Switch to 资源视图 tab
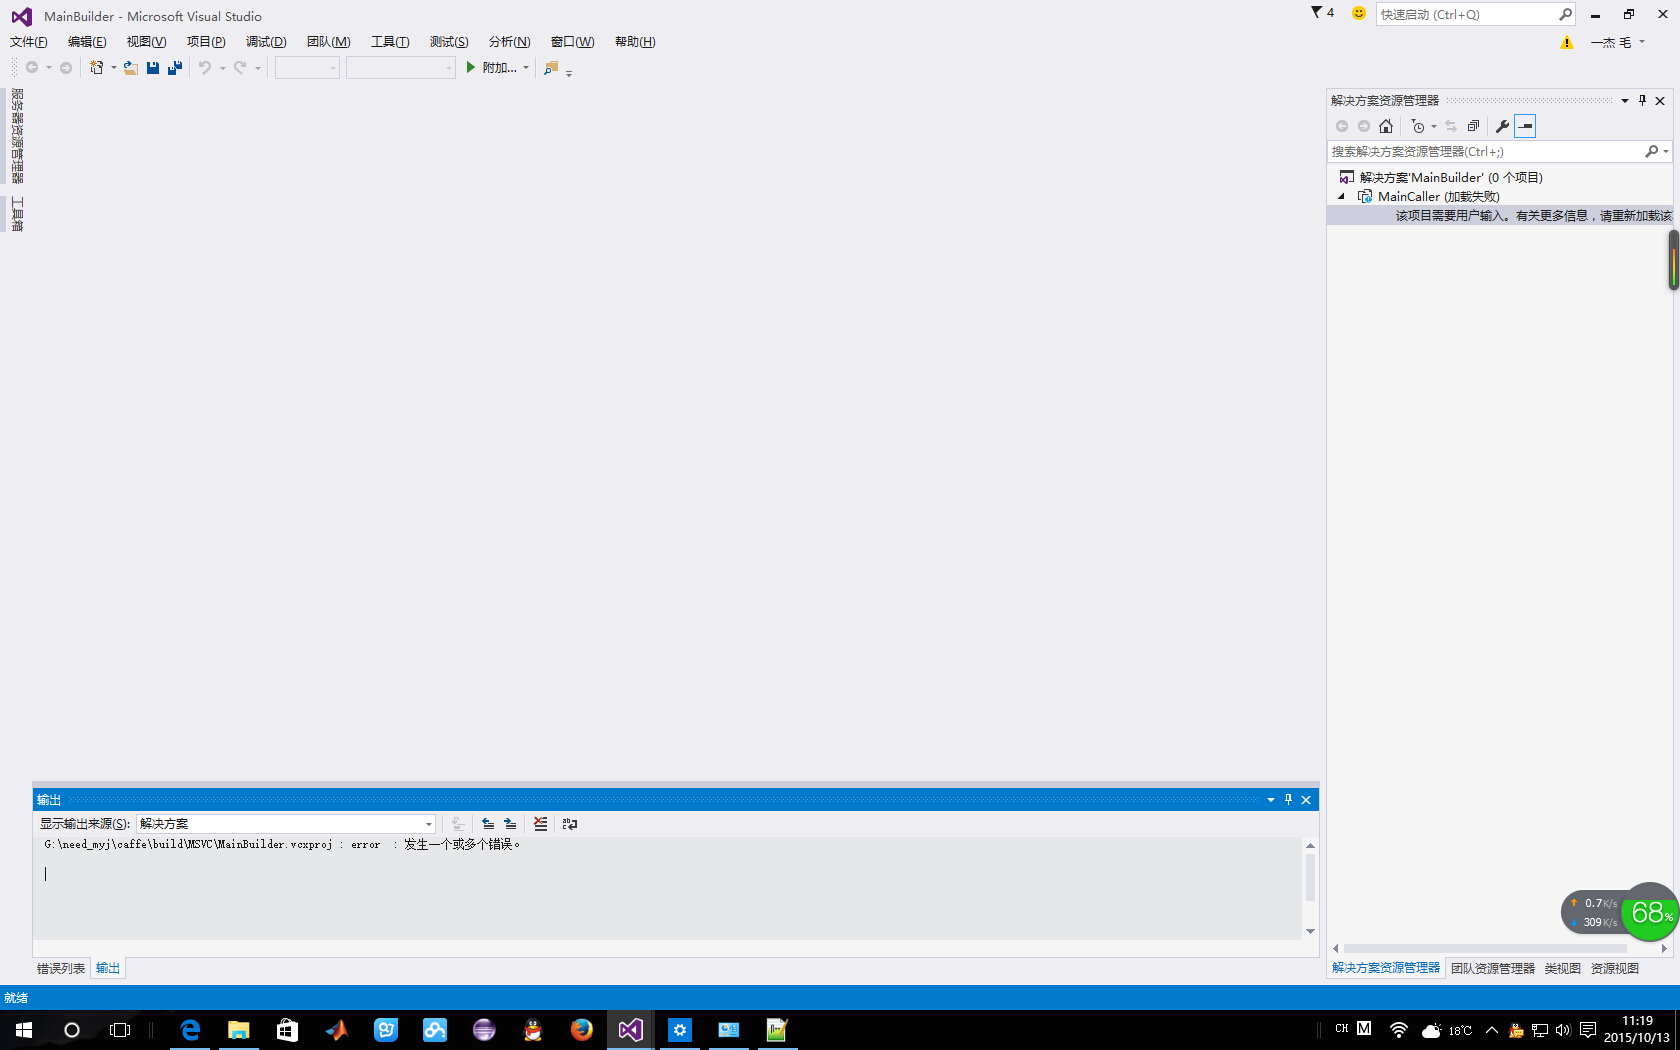The width and height of the screenshot is (1680, 1050). [x=1615, y=968]
